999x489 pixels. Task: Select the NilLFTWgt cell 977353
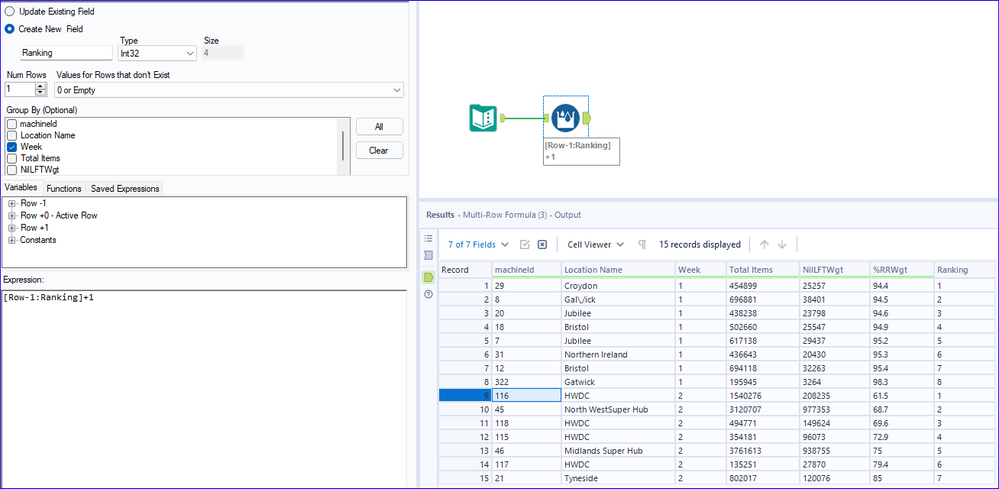point(833,409)
